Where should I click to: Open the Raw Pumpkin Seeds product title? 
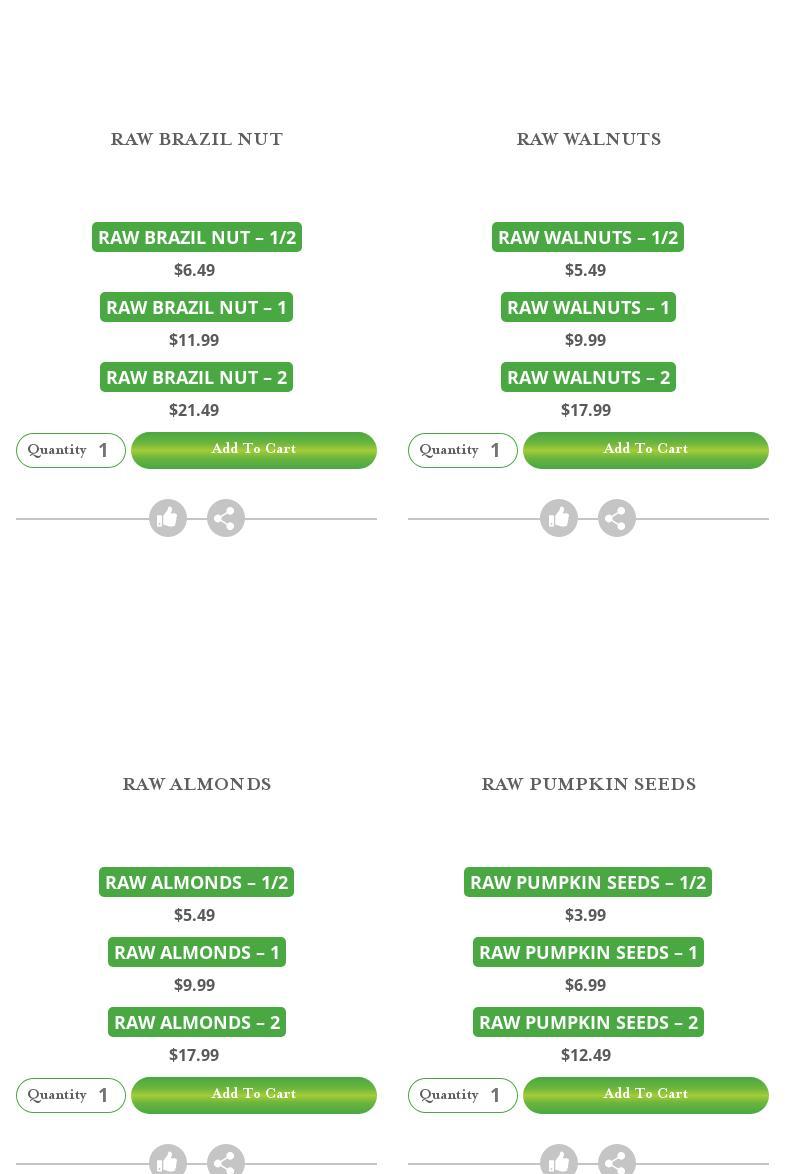pyautogui.click(x=588, y=784)
